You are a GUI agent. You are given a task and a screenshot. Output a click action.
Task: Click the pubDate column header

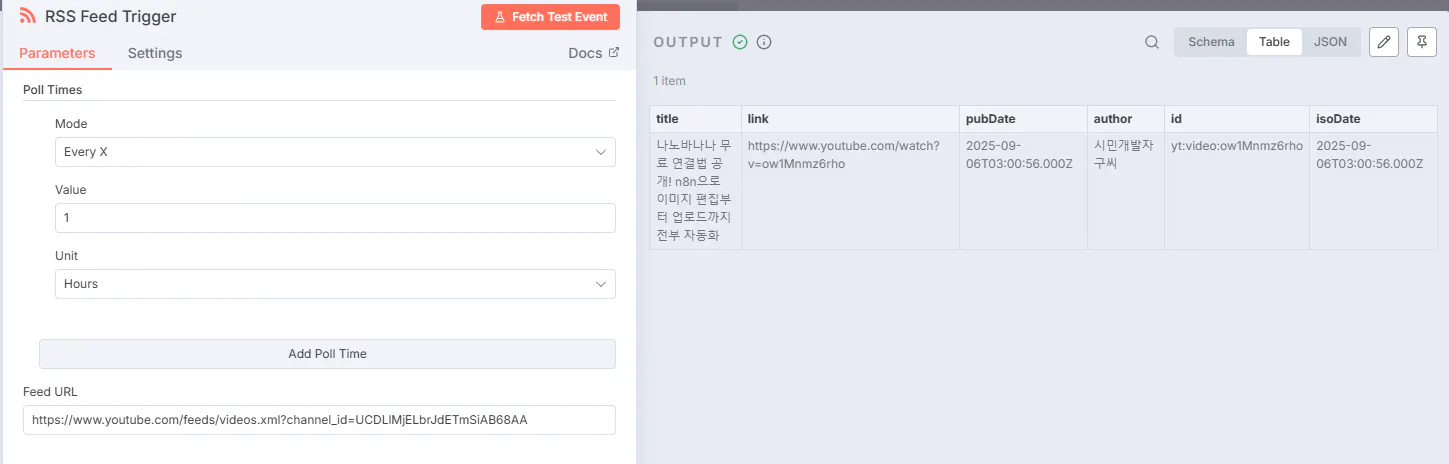(1023, 119)
